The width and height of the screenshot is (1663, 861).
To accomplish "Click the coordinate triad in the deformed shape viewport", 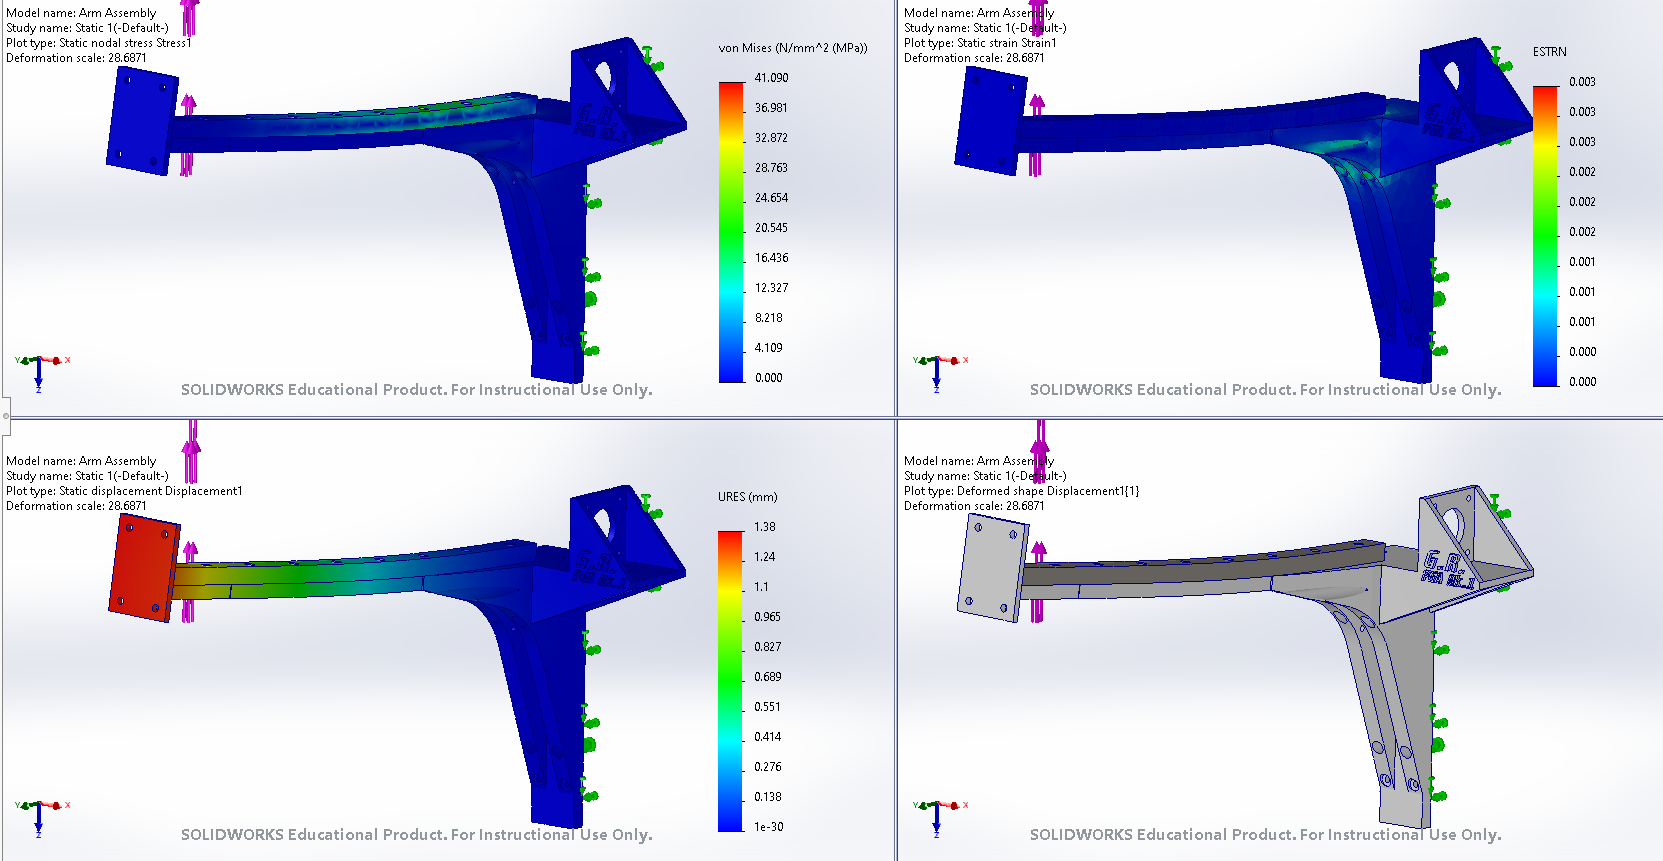I will 938,815.
